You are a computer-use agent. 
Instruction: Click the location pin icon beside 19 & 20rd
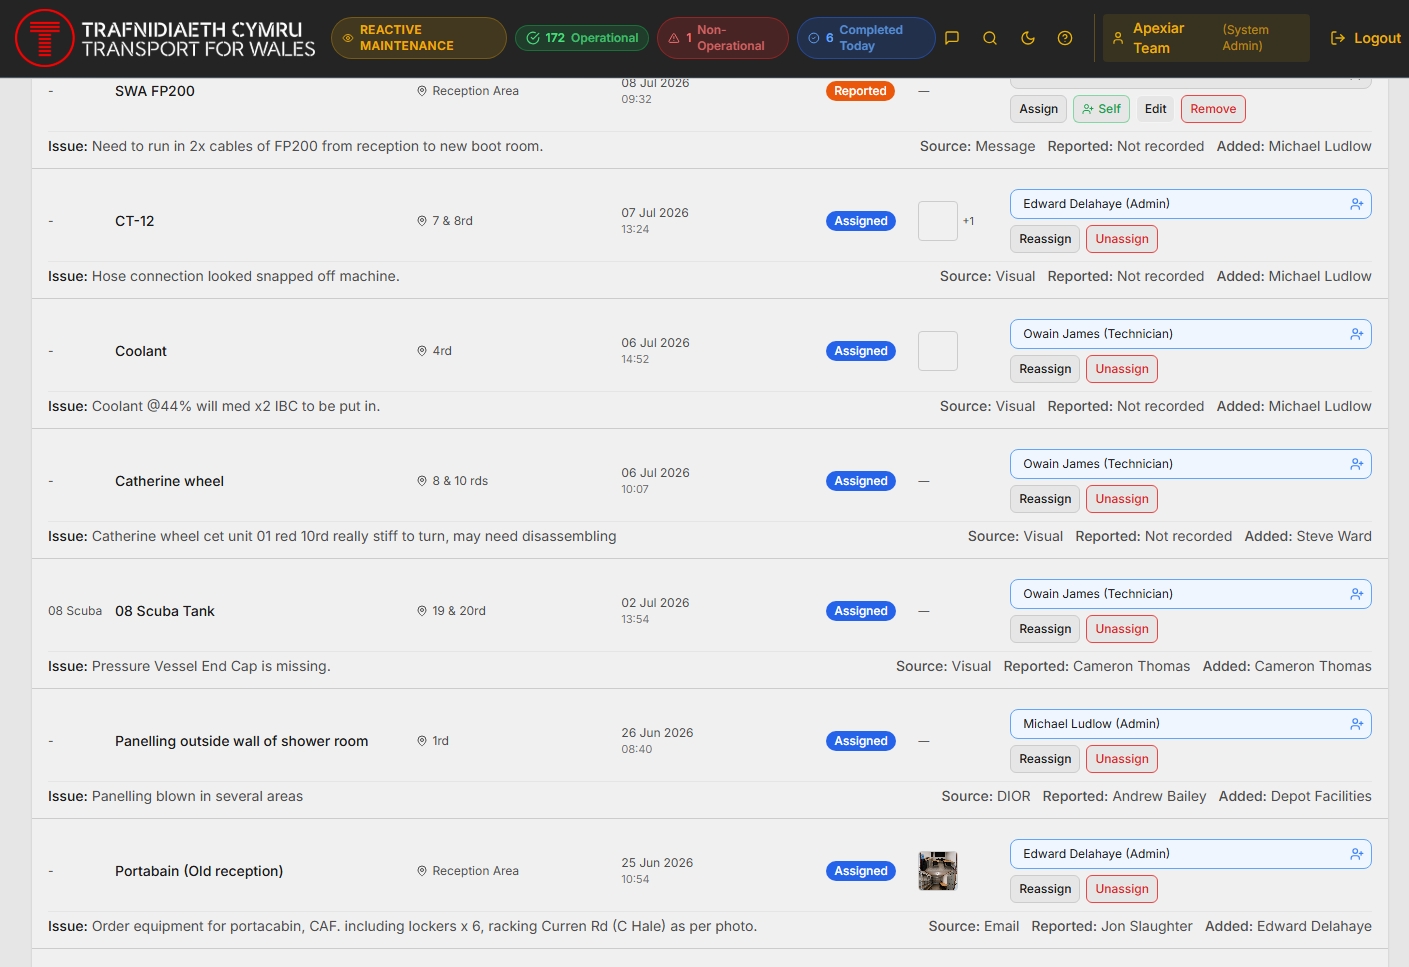[422, 611]
